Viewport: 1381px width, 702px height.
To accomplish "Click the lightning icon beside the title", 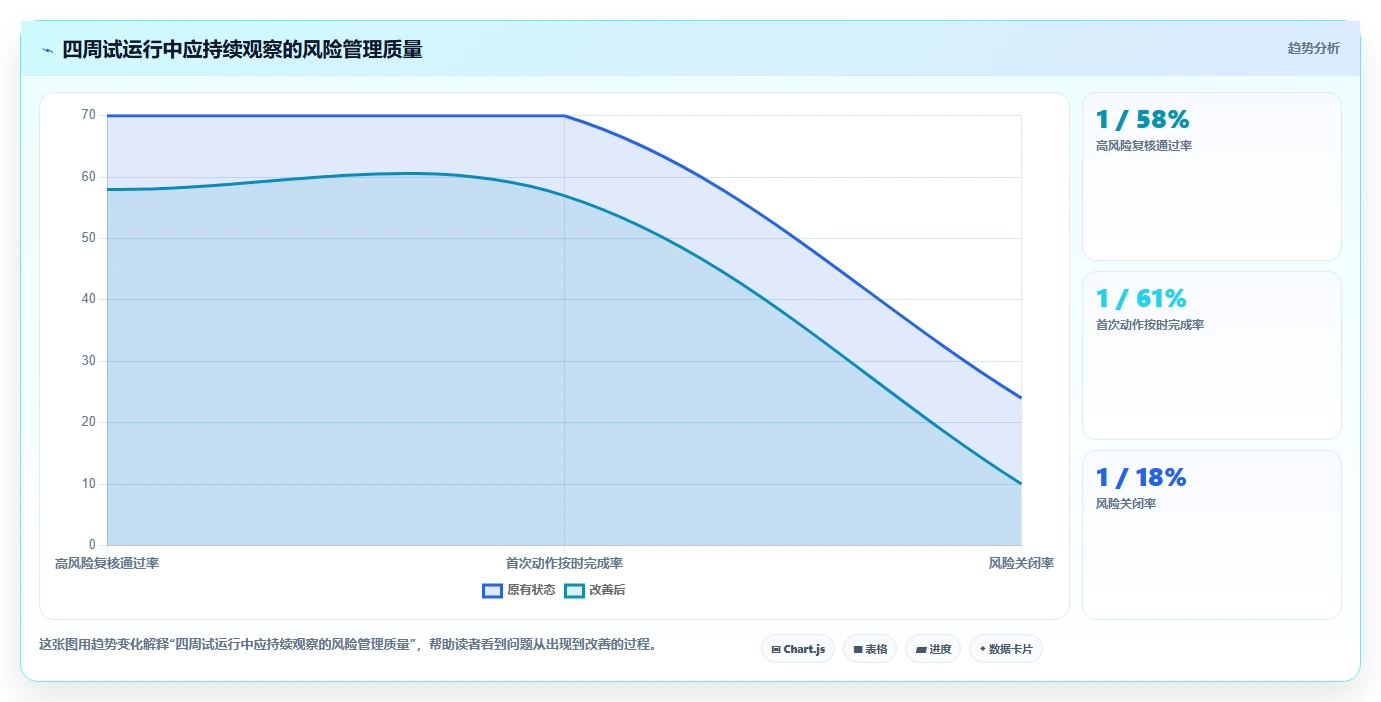I will point(47,50).
